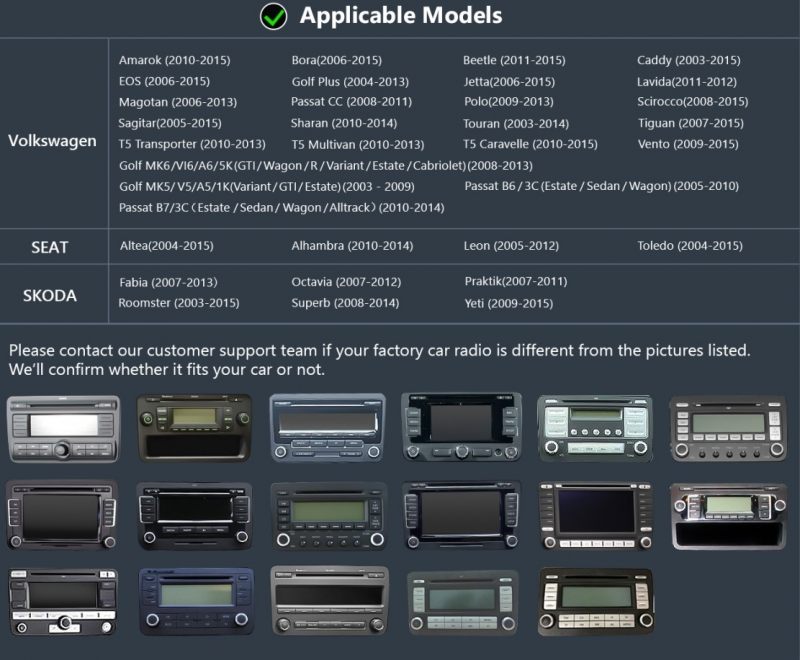This screenshot has width=800, height=660.
Task: Click the Skoda Superb (2008-2014) entry
Action: pyautogui.click(x=345, y=304)
